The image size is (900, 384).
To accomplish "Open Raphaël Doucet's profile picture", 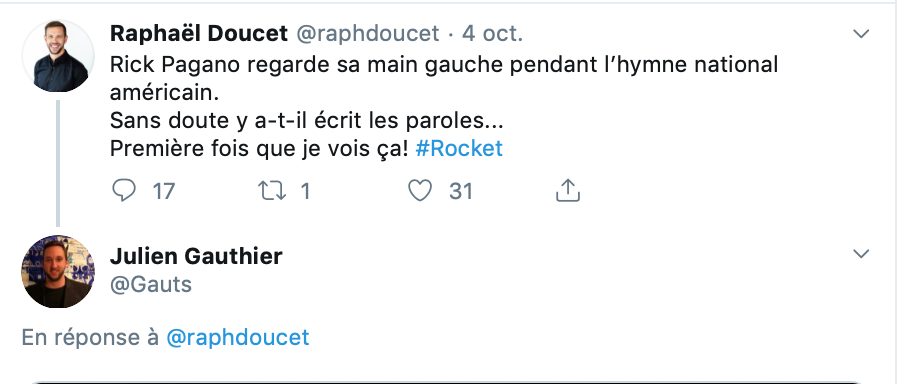I will [x=58, y=56].
